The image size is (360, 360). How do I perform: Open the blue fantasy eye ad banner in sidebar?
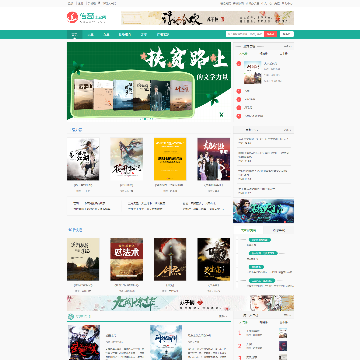tap(263, 211)
